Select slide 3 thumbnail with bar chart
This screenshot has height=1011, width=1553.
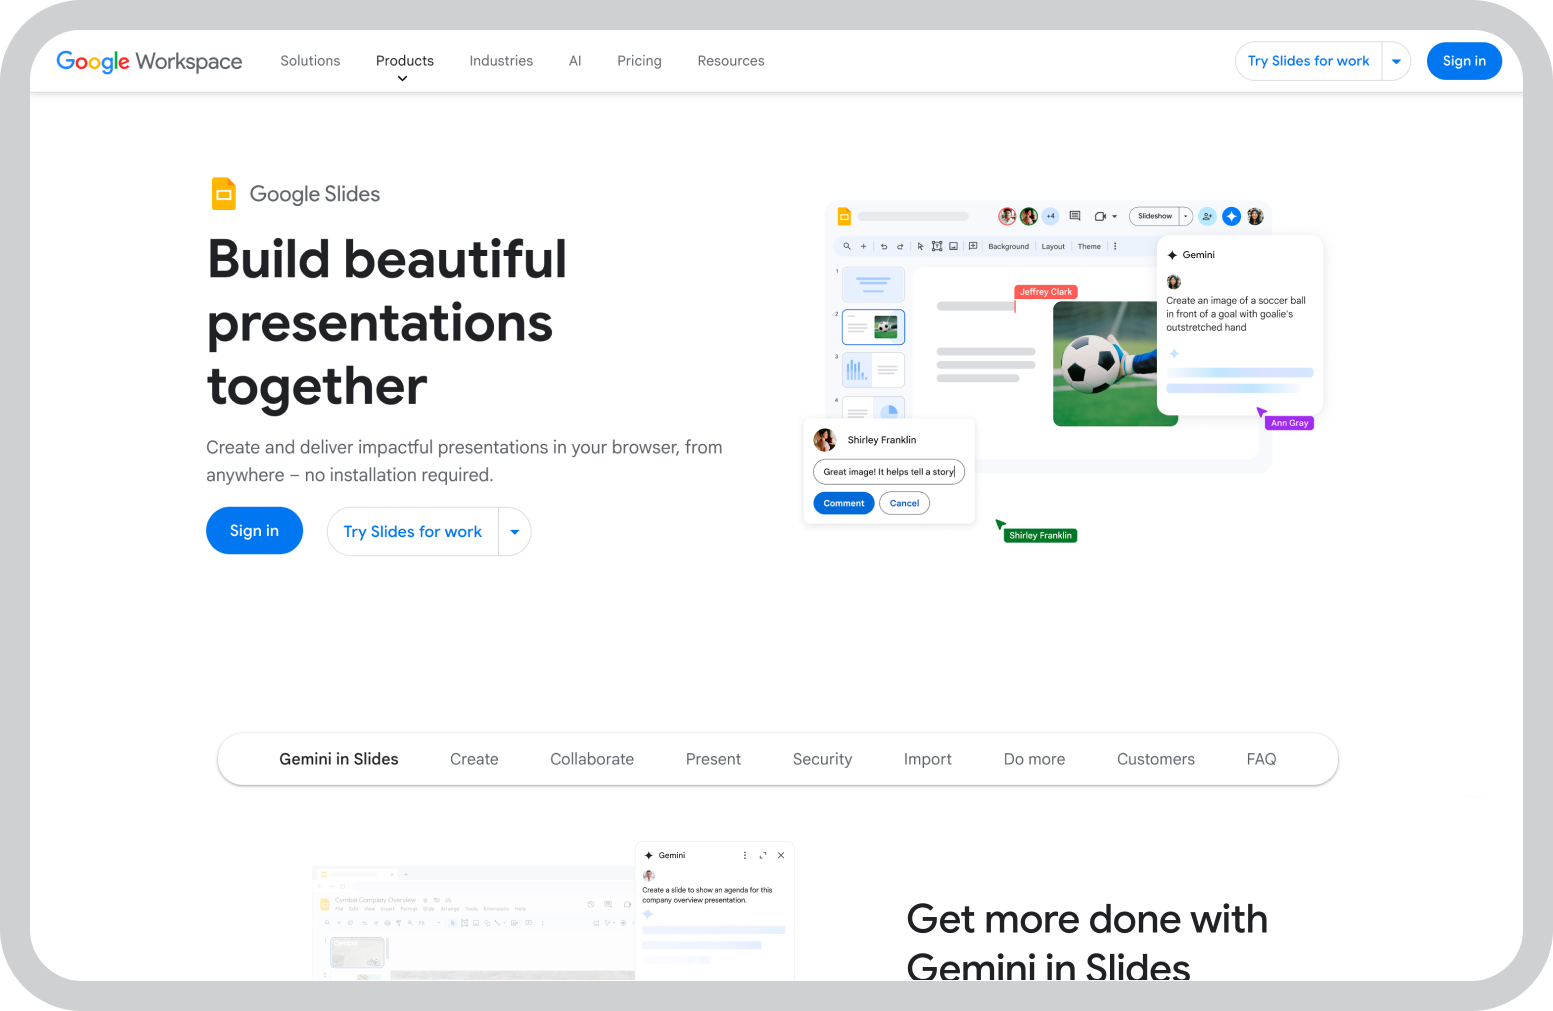[x=873, y=370]
